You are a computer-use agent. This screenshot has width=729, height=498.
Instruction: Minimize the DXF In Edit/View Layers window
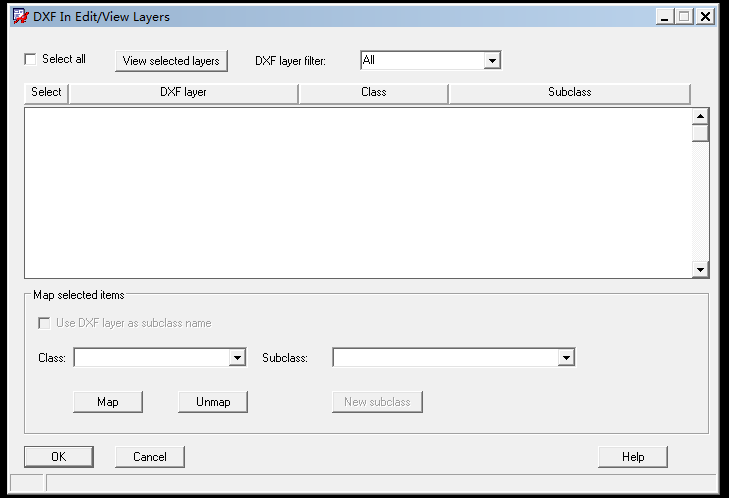pos(665,17)
